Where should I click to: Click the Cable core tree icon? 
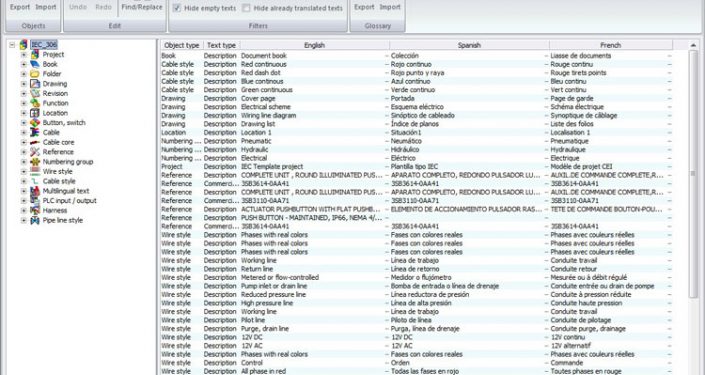tap(35, 142)
